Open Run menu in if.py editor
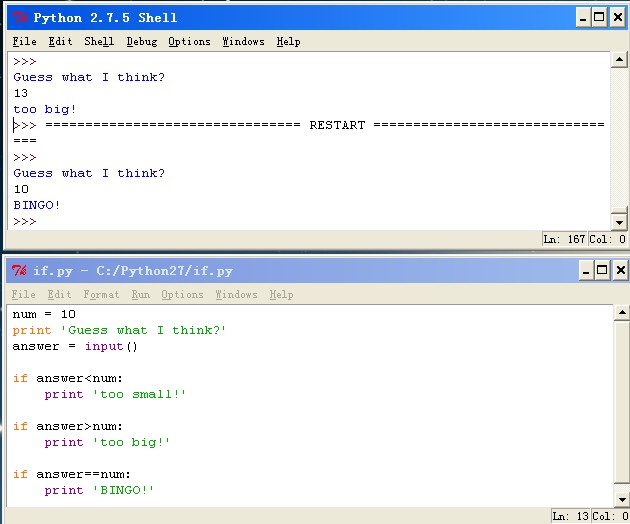 (x=141, y=295)
